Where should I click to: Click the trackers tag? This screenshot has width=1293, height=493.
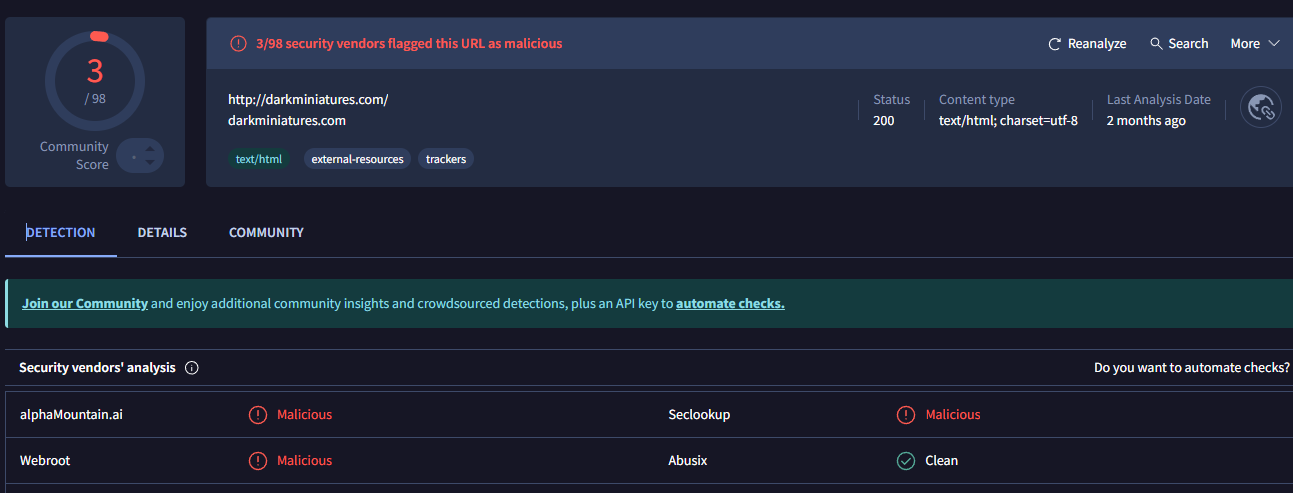coord(446,159)
